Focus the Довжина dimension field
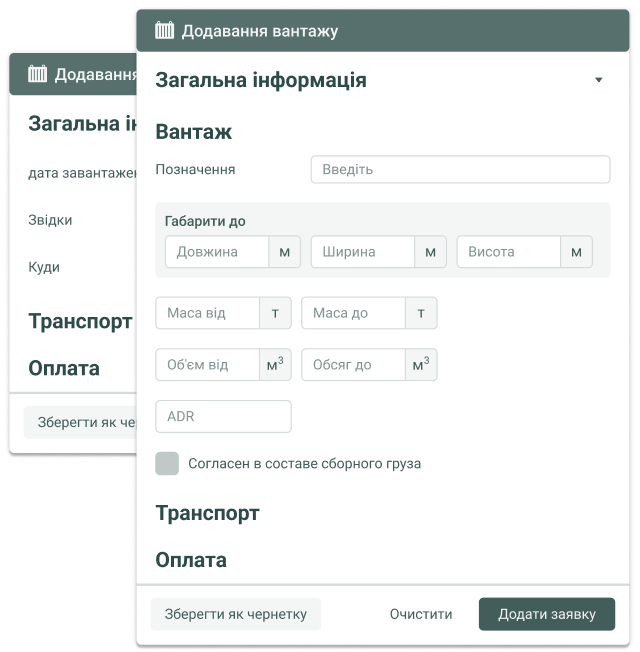Screen dimensions: 640x652 [217, 252]
